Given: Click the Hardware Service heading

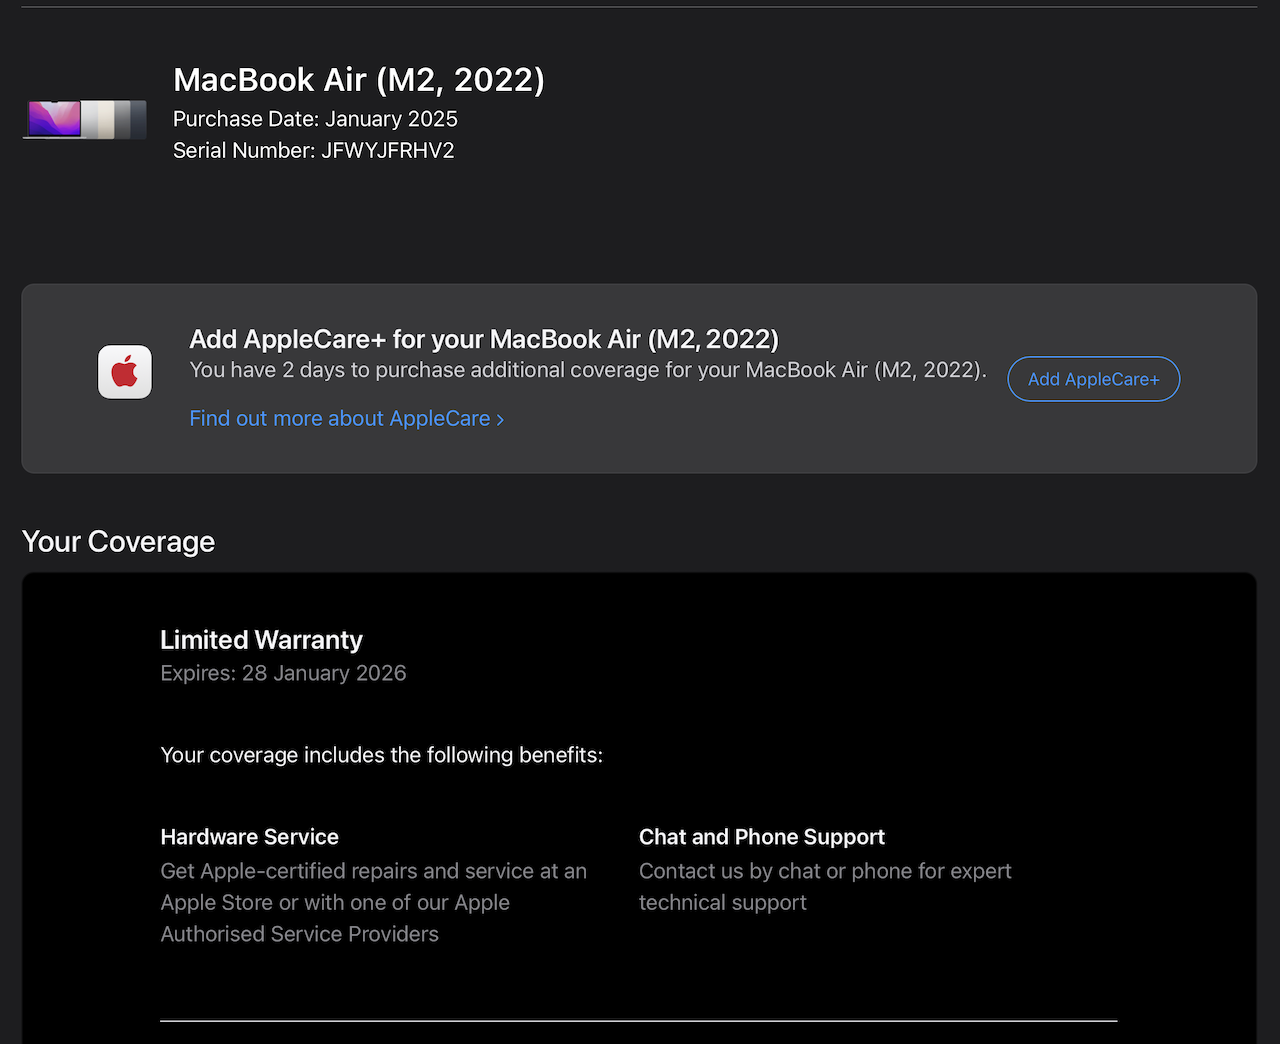Looking at the screenshot, I should tap(250, 837).
